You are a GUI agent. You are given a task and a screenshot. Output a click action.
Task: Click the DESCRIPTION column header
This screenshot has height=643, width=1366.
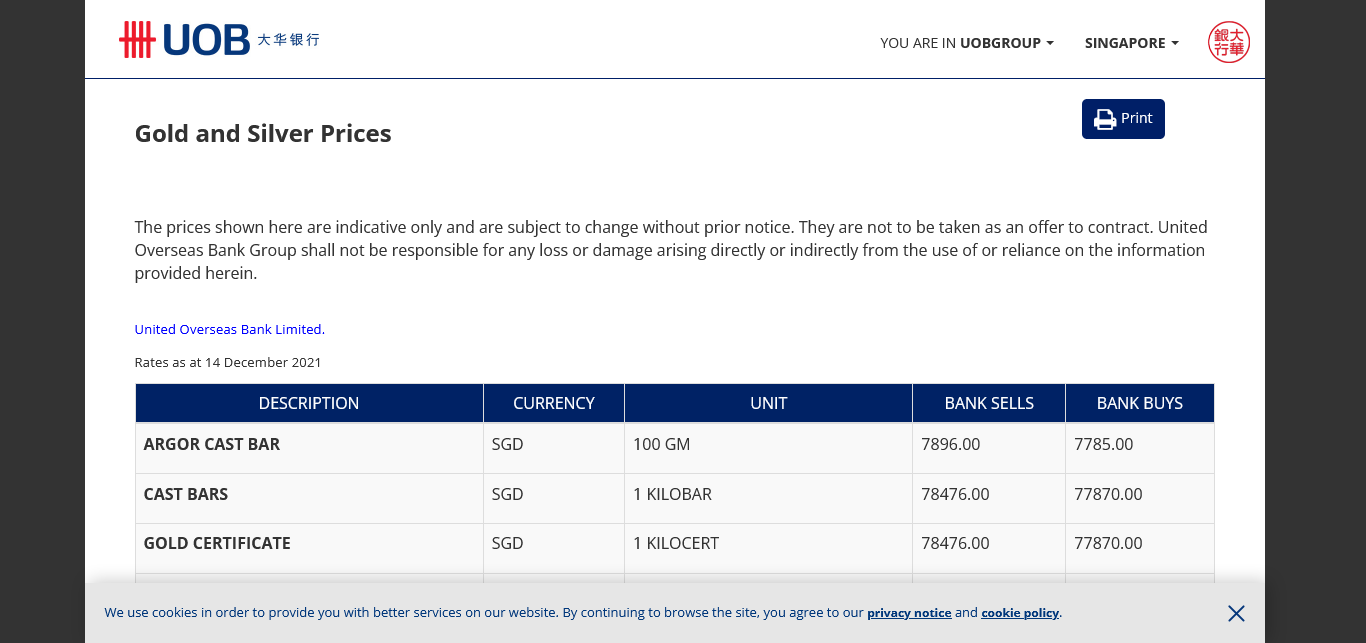(309, 403)
